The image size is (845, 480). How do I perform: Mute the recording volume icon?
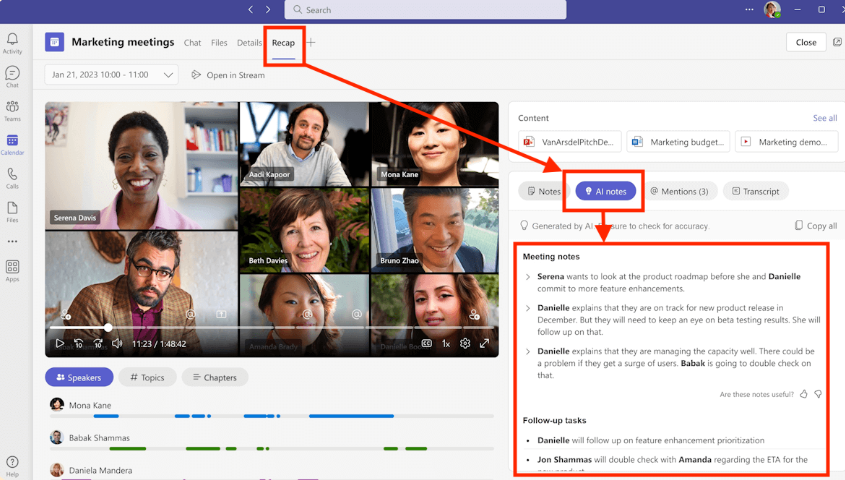[117, 343]
